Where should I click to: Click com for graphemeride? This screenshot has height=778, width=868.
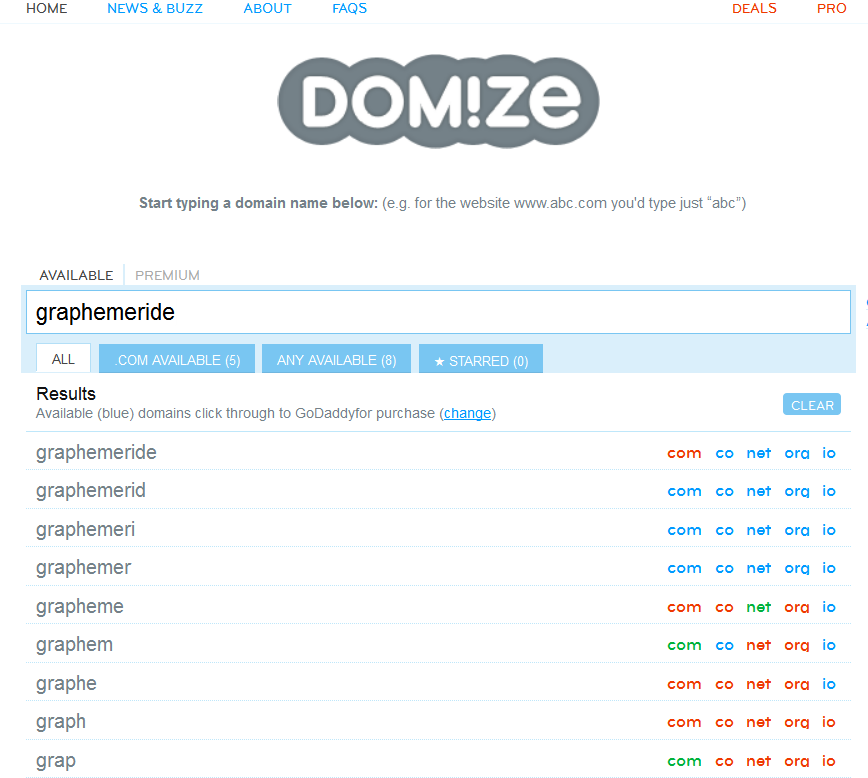684,454
